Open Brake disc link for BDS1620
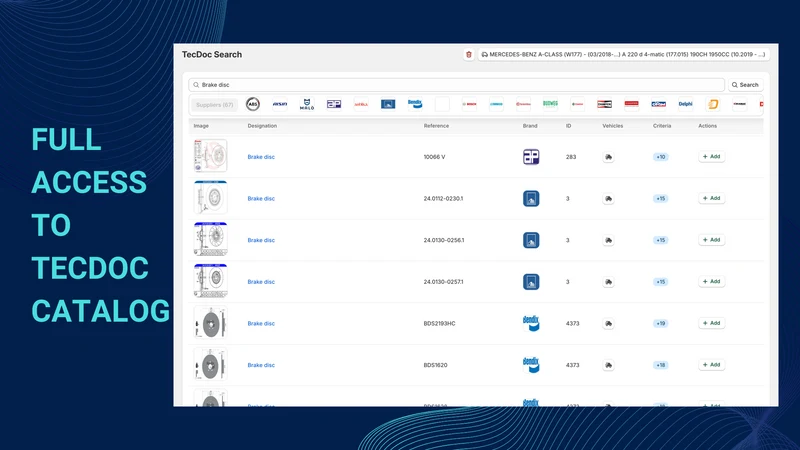This screenshot has height=450, width=800. point(261,365)
